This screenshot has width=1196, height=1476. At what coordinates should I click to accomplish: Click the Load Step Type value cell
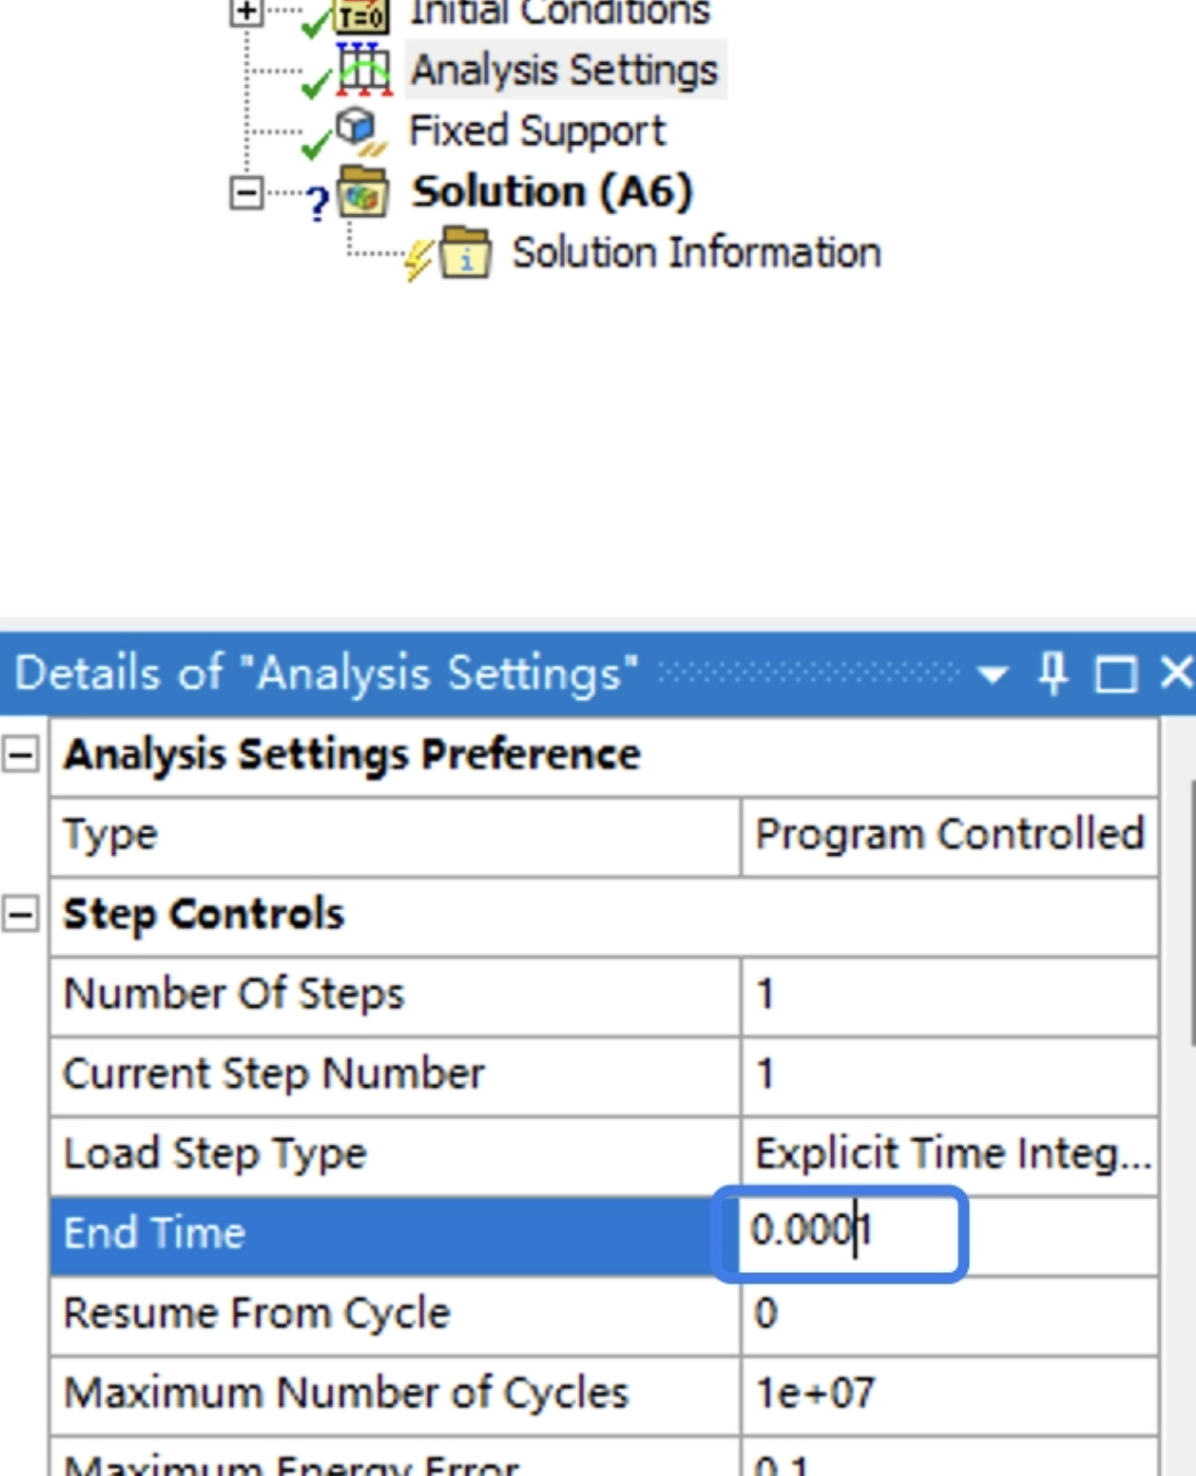tap(949, 1154)
